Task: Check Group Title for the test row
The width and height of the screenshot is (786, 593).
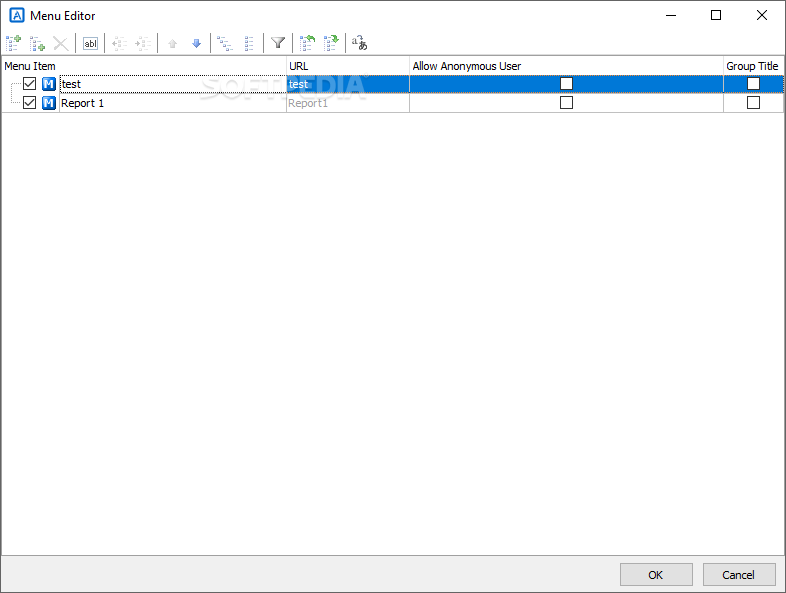Action: pos(753,83)
